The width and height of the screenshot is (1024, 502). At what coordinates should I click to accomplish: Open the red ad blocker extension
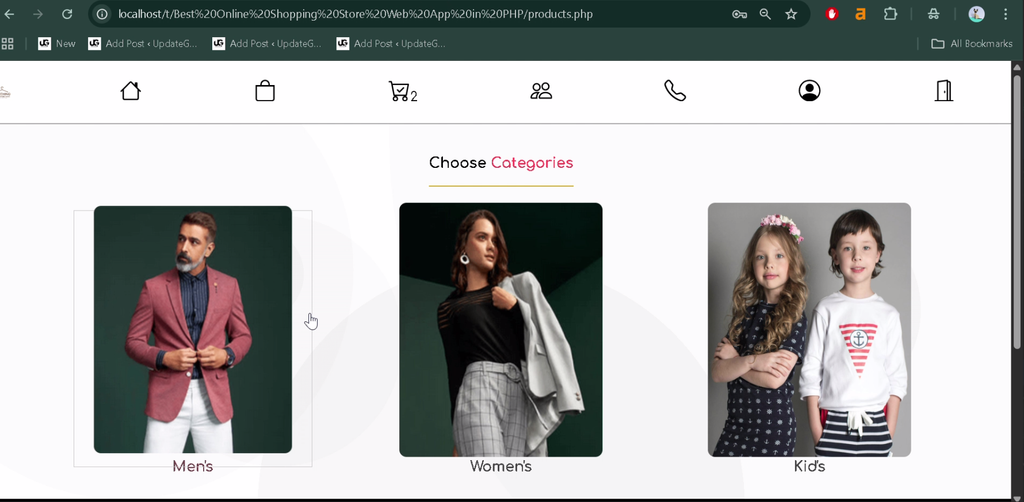click(x=832, y=14)
